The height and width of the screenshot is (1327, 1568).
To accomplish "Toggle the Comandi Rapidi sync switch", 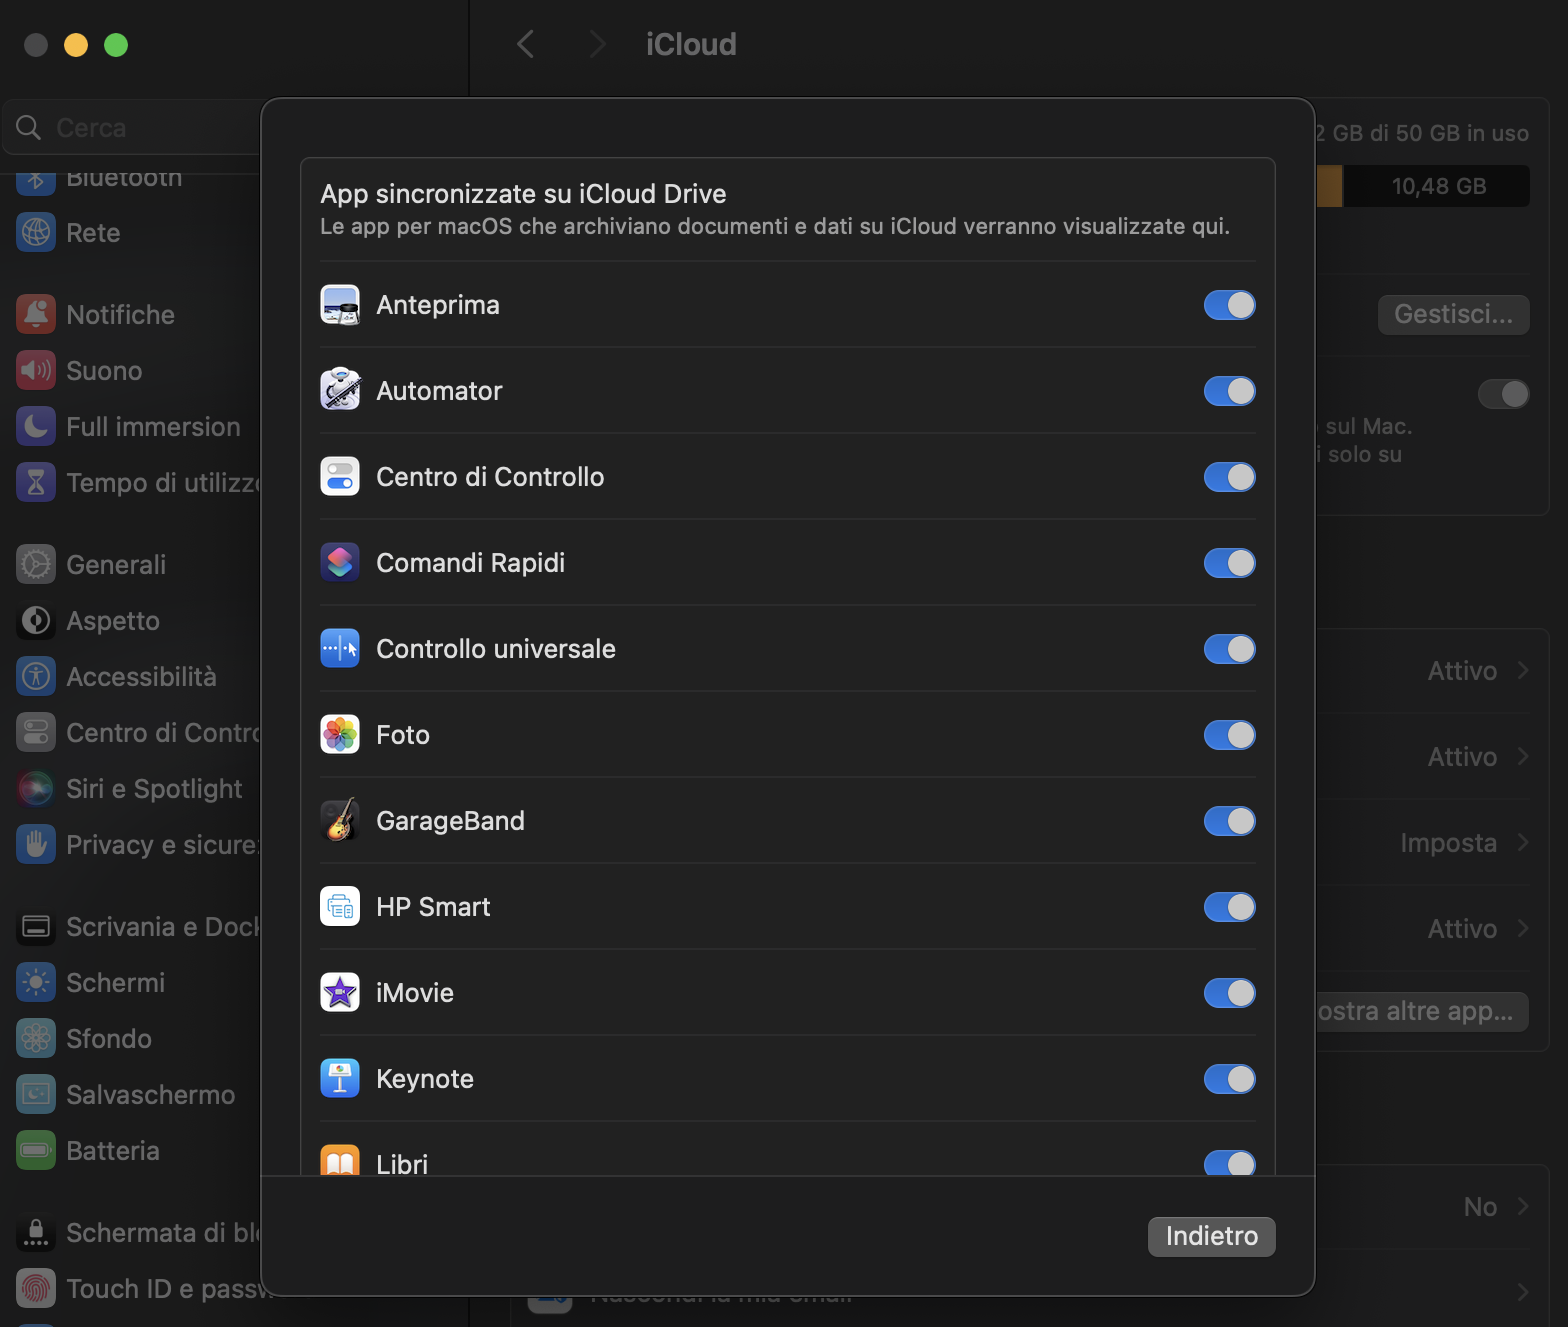I will click(x=1229, y=563).
